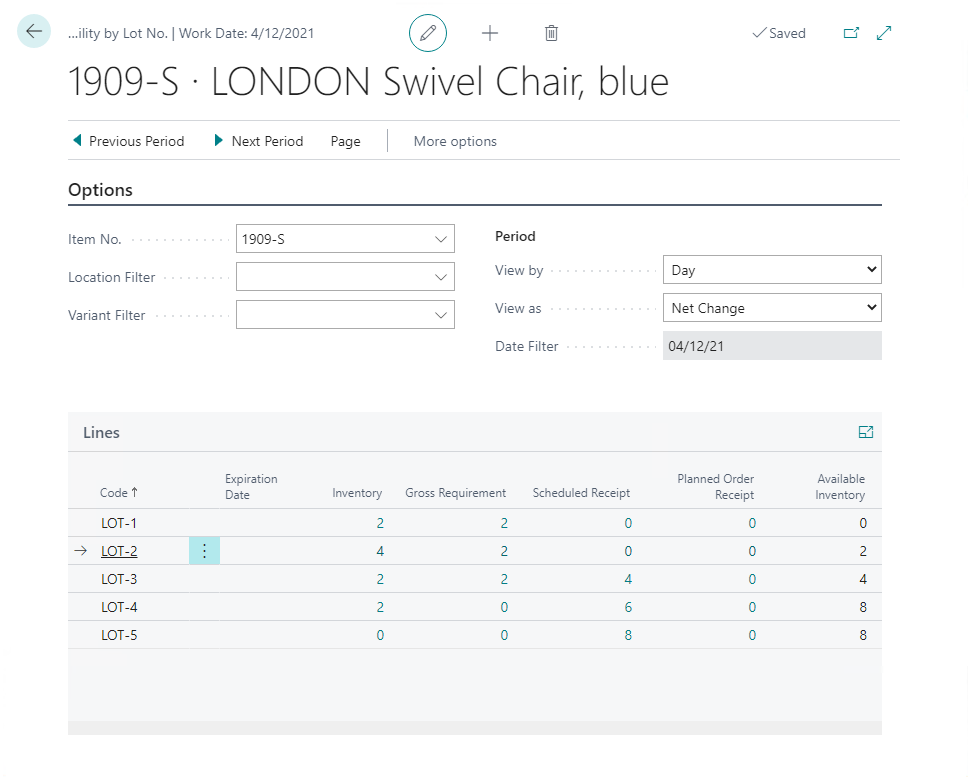This screenshot has height=777, width=968.
Task: Click LOT-5 Inventory value 0
Action: [380, 635]
